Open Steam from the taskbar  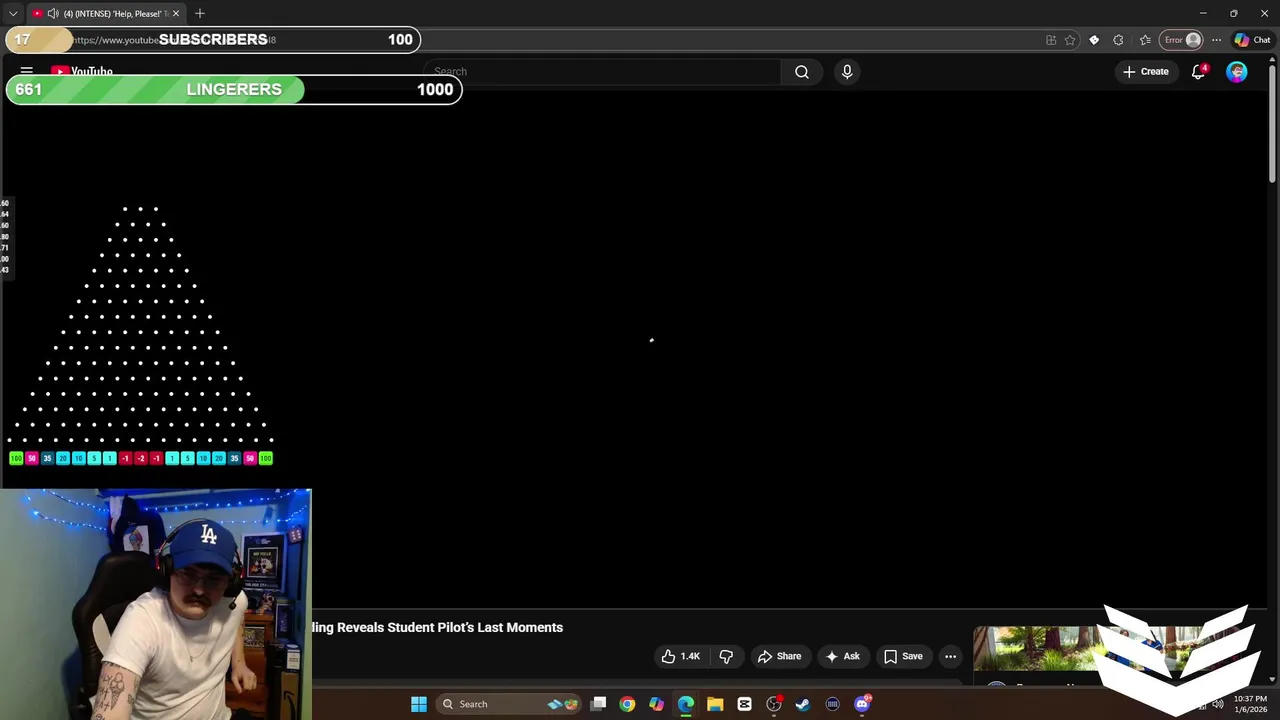[803, 704]
